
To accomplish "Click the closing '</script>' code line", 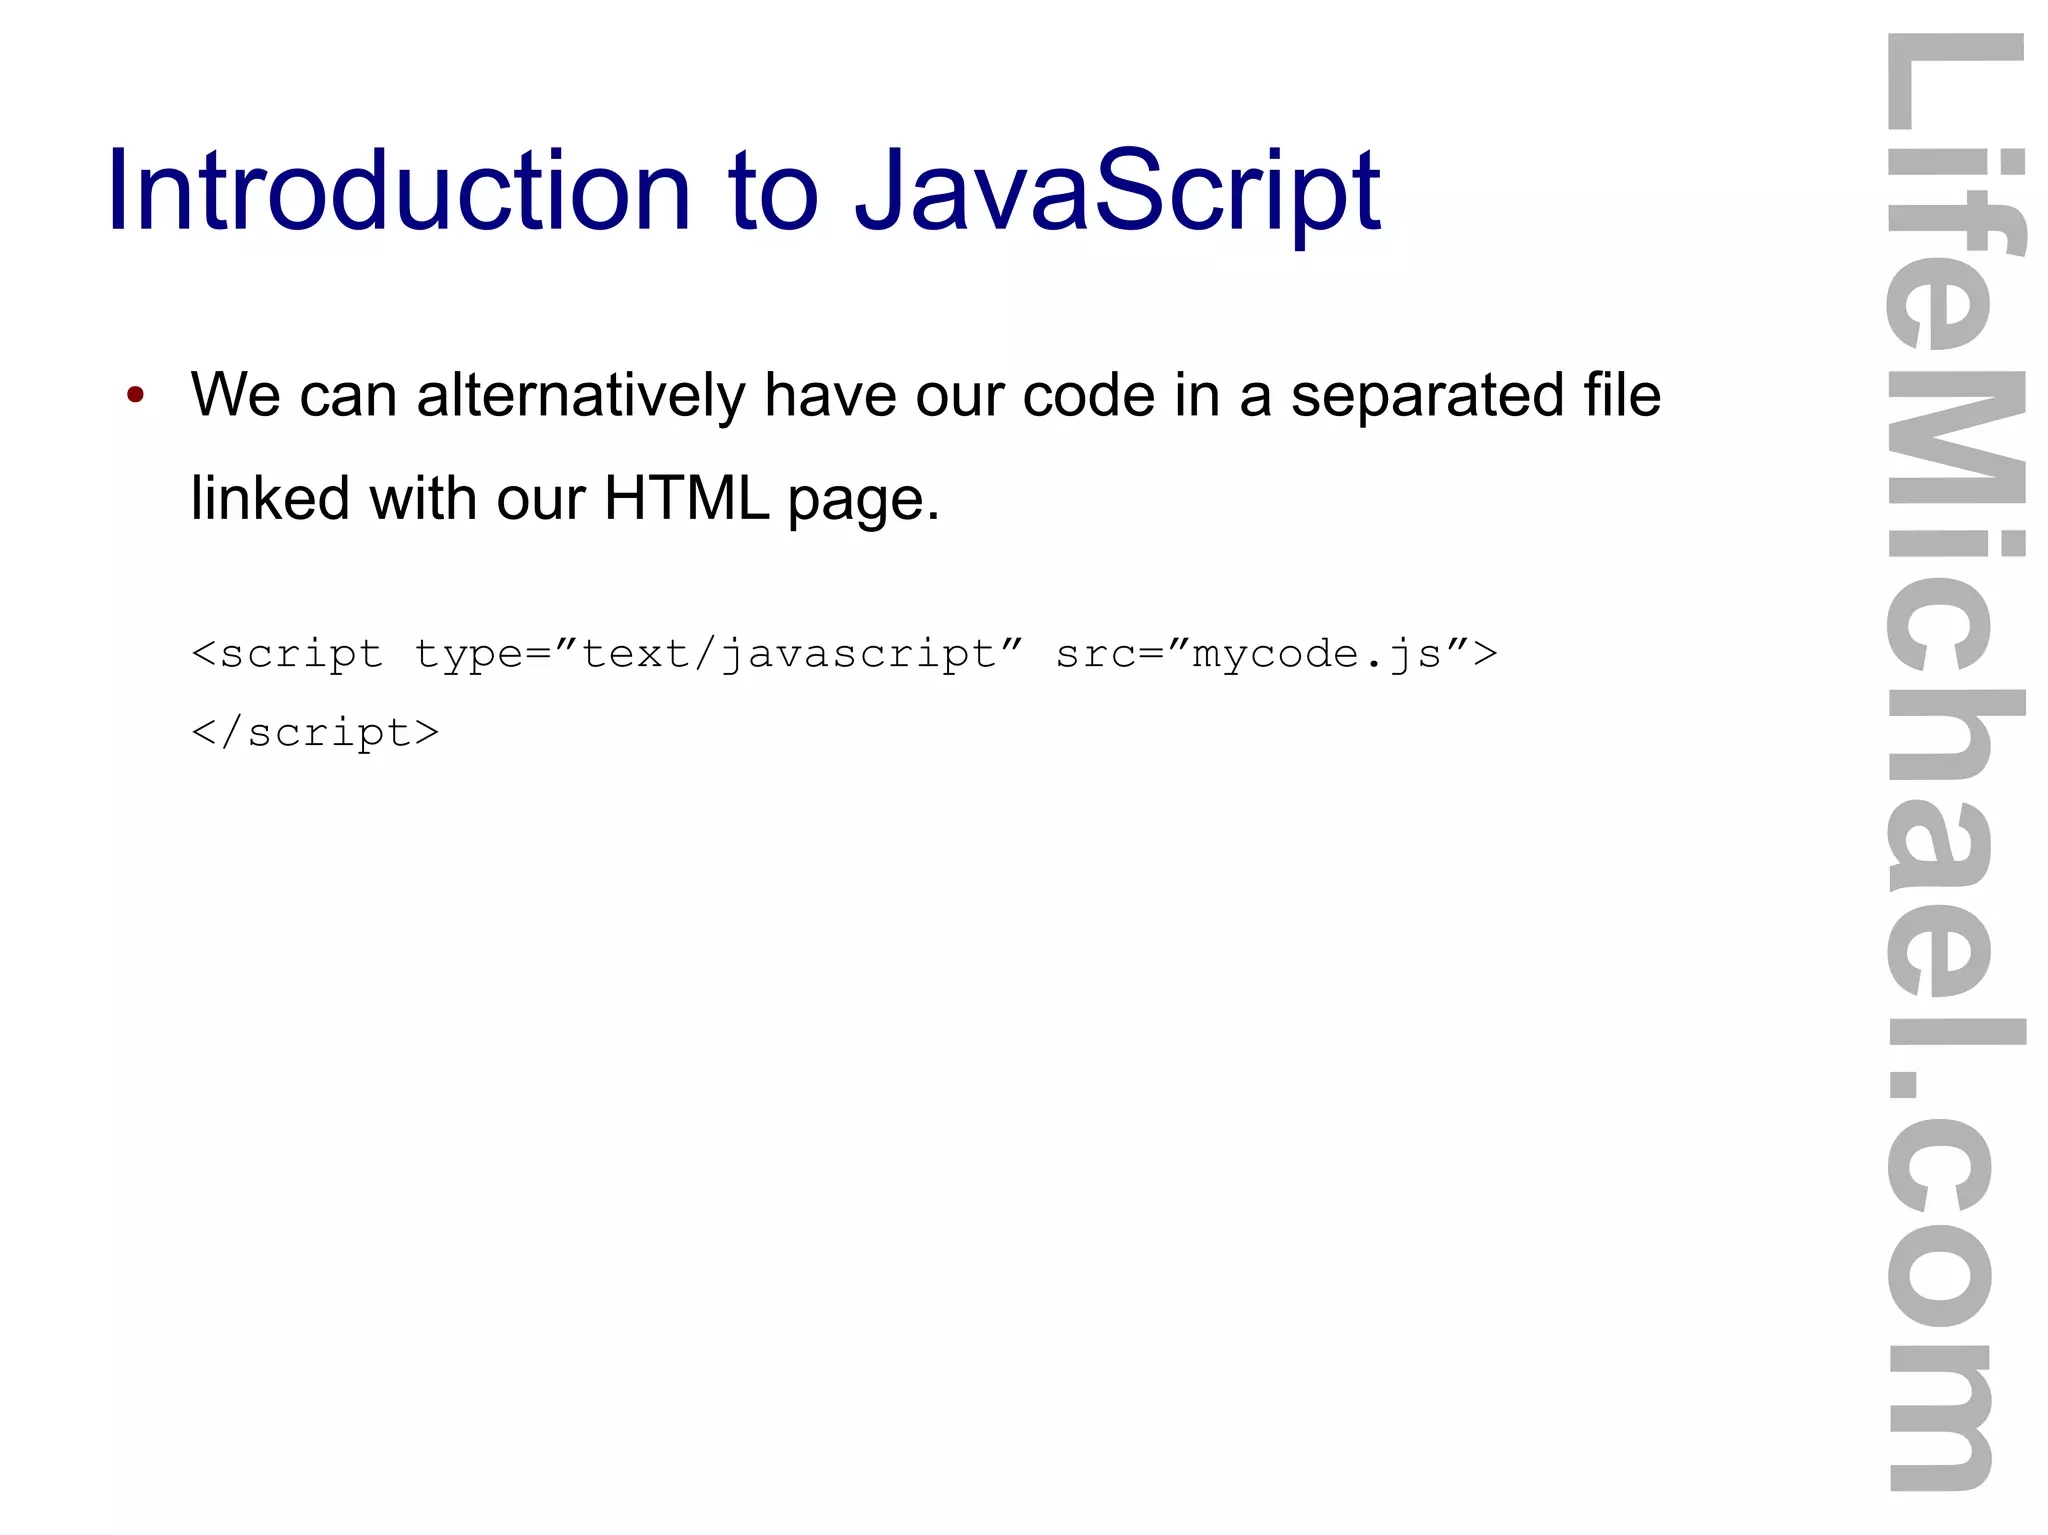I will point(315,733).
